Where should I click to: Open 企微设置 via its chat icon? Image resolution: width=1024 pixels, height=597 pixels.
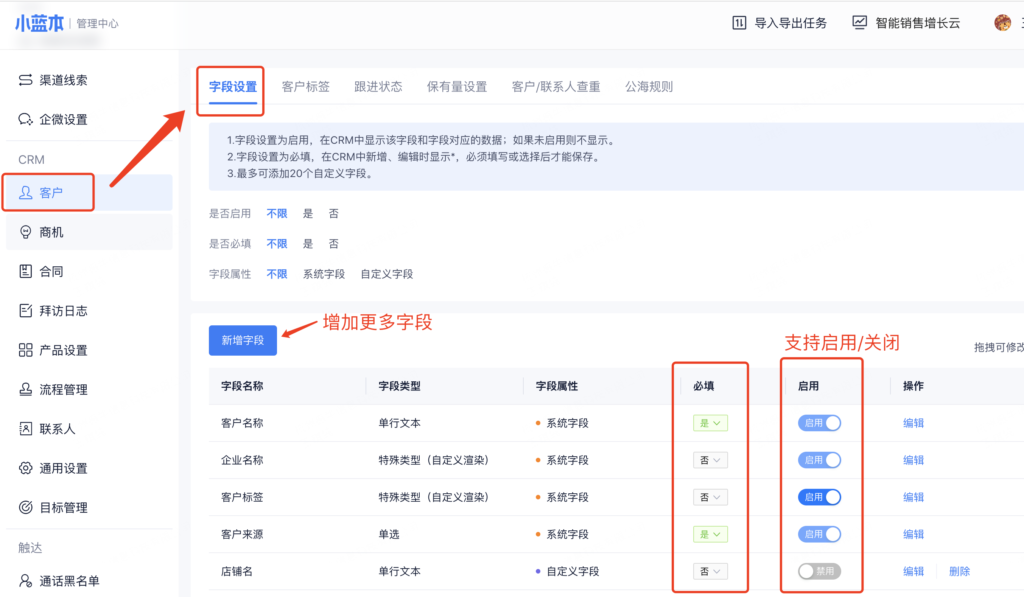(26, 120)
